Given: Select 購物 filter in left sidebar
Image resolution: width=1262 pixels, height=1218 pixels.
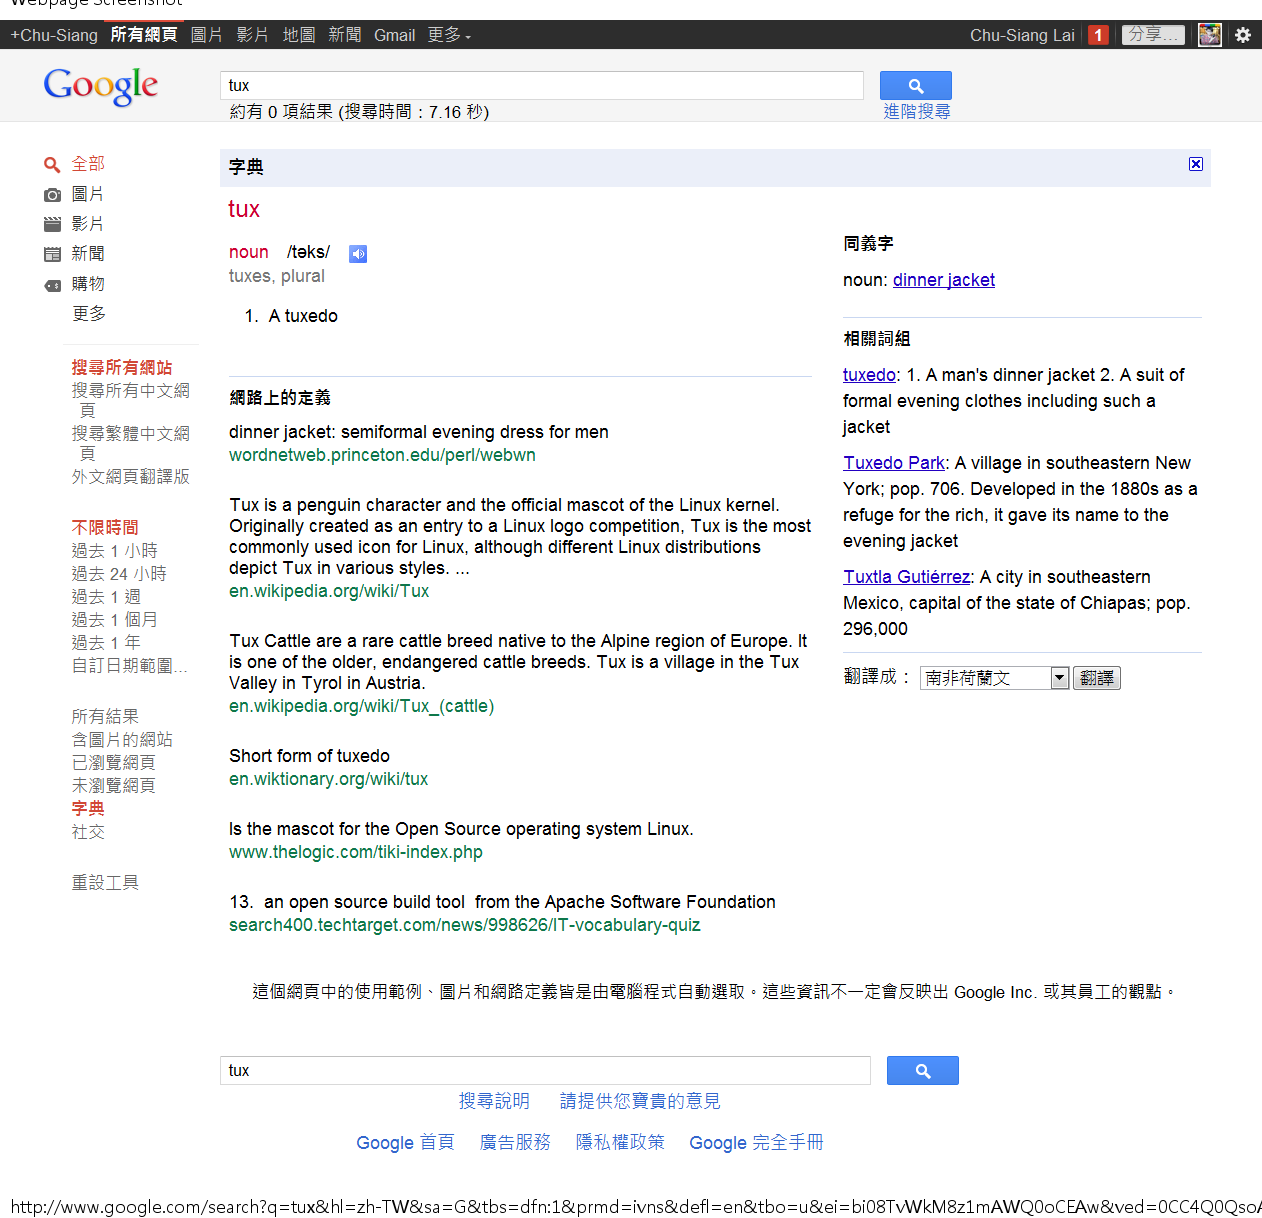Looking at the screenshot, I should tap(88, 283).
